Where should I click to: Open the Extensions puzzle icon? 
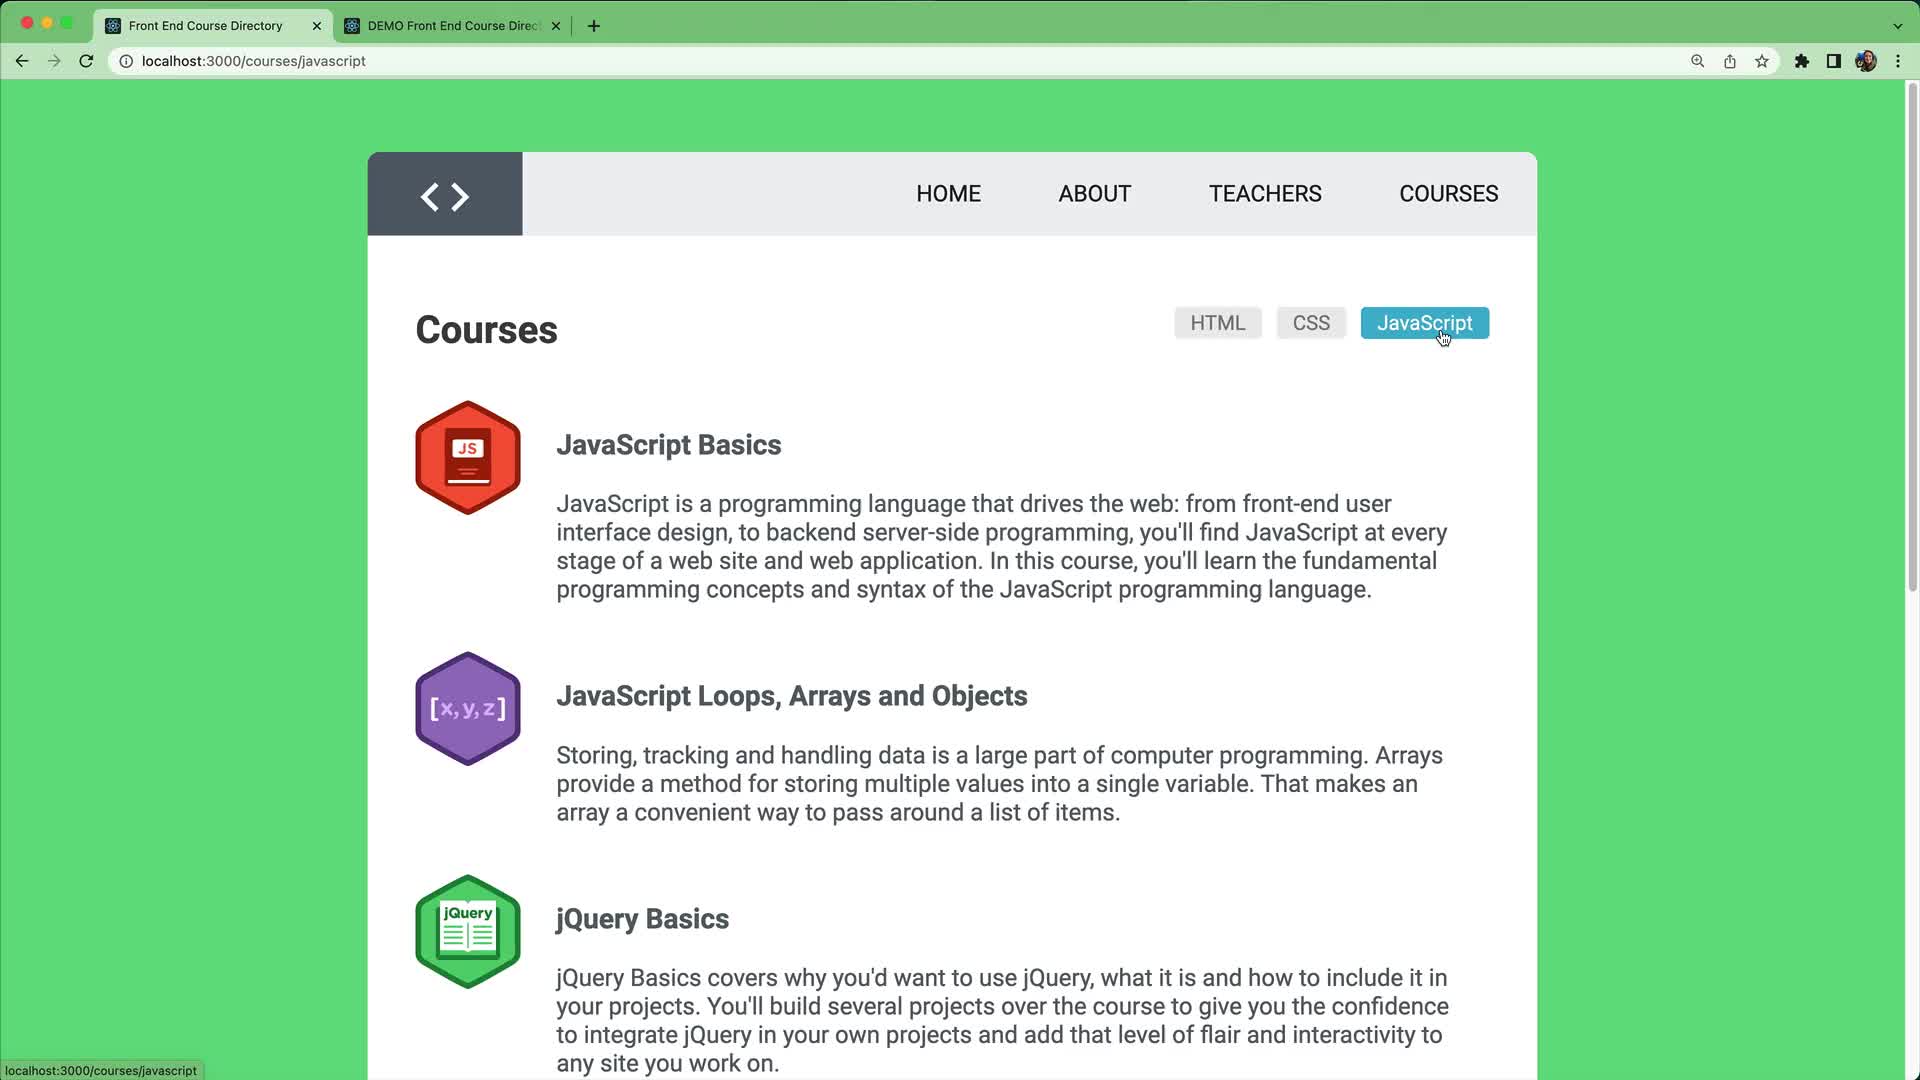1802,61
